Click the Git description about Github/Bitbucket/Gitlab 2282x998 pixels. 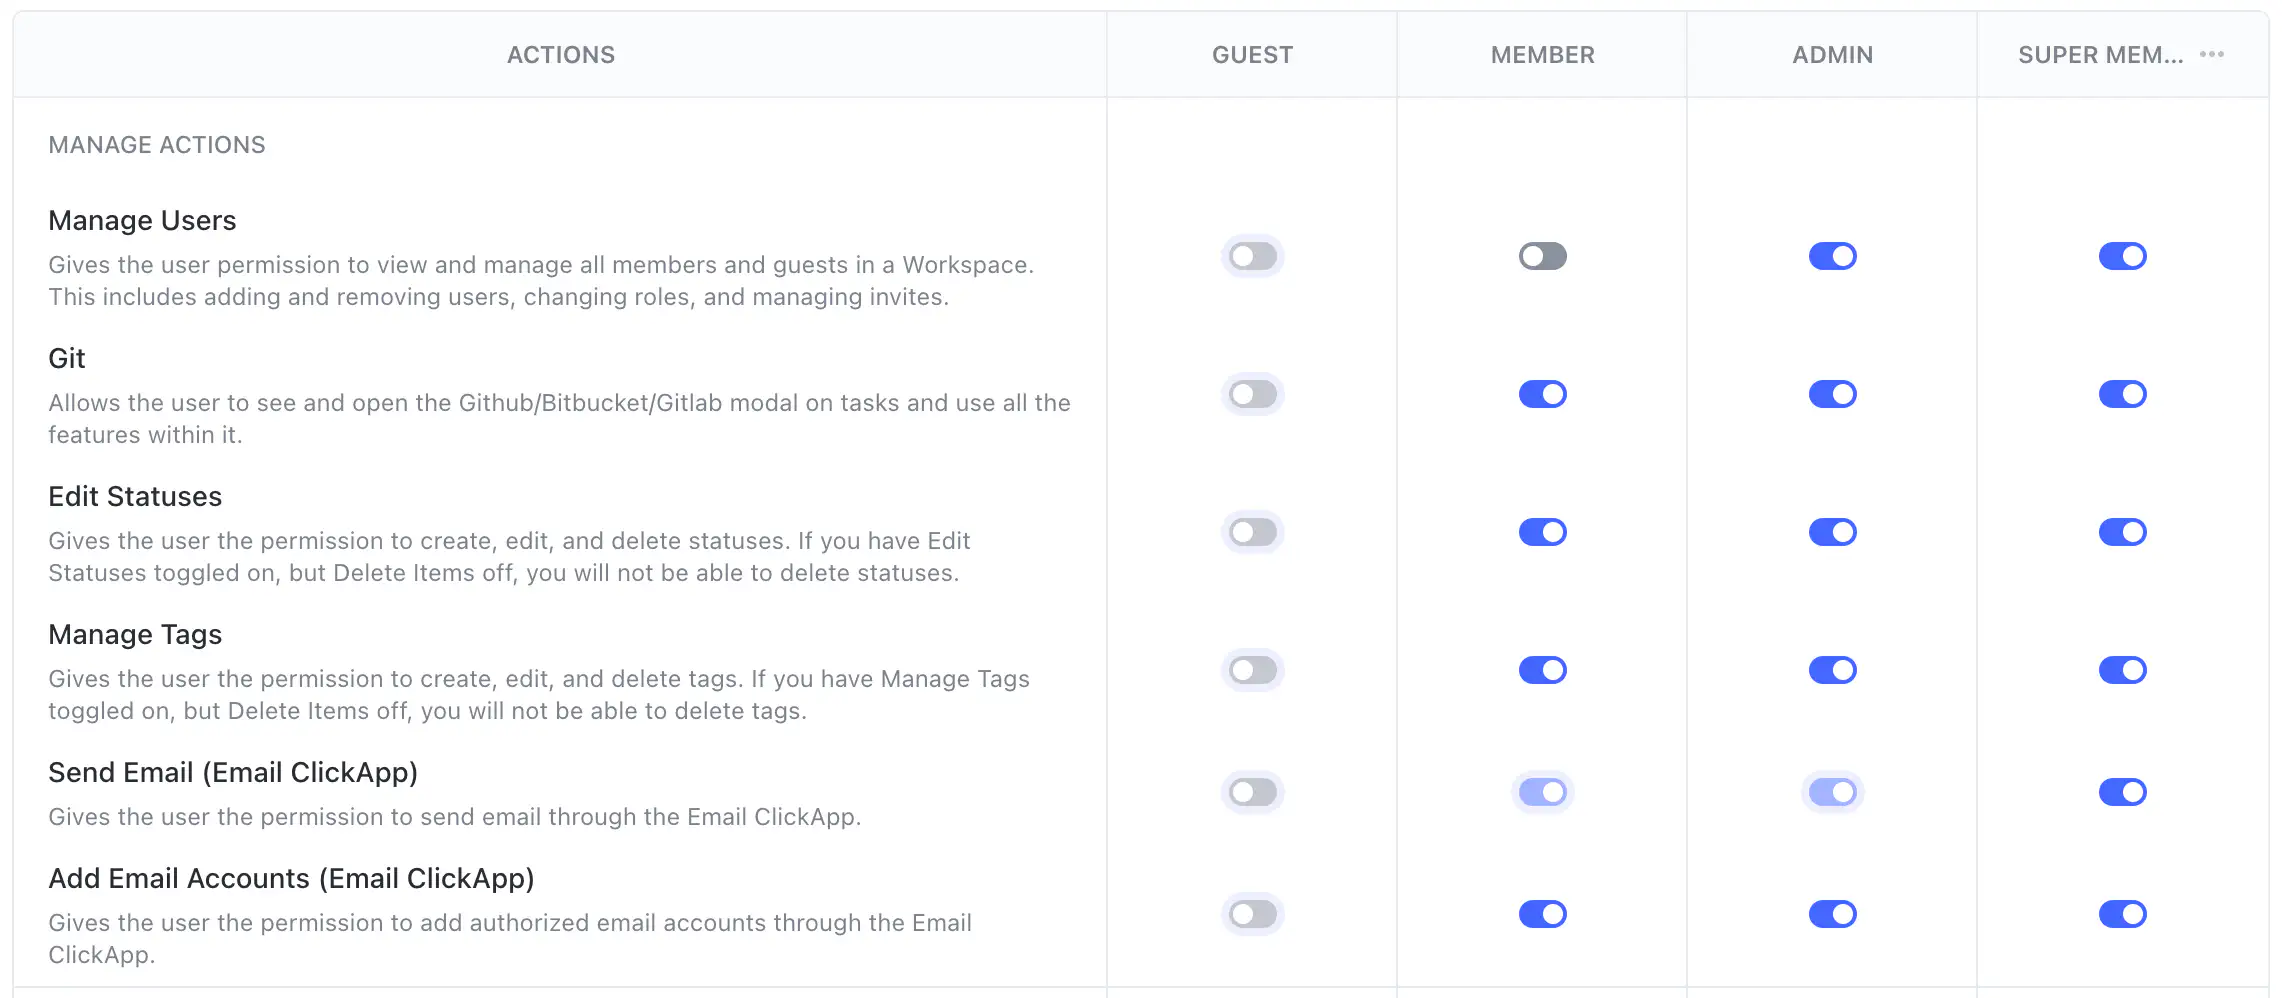click(559, 419)
